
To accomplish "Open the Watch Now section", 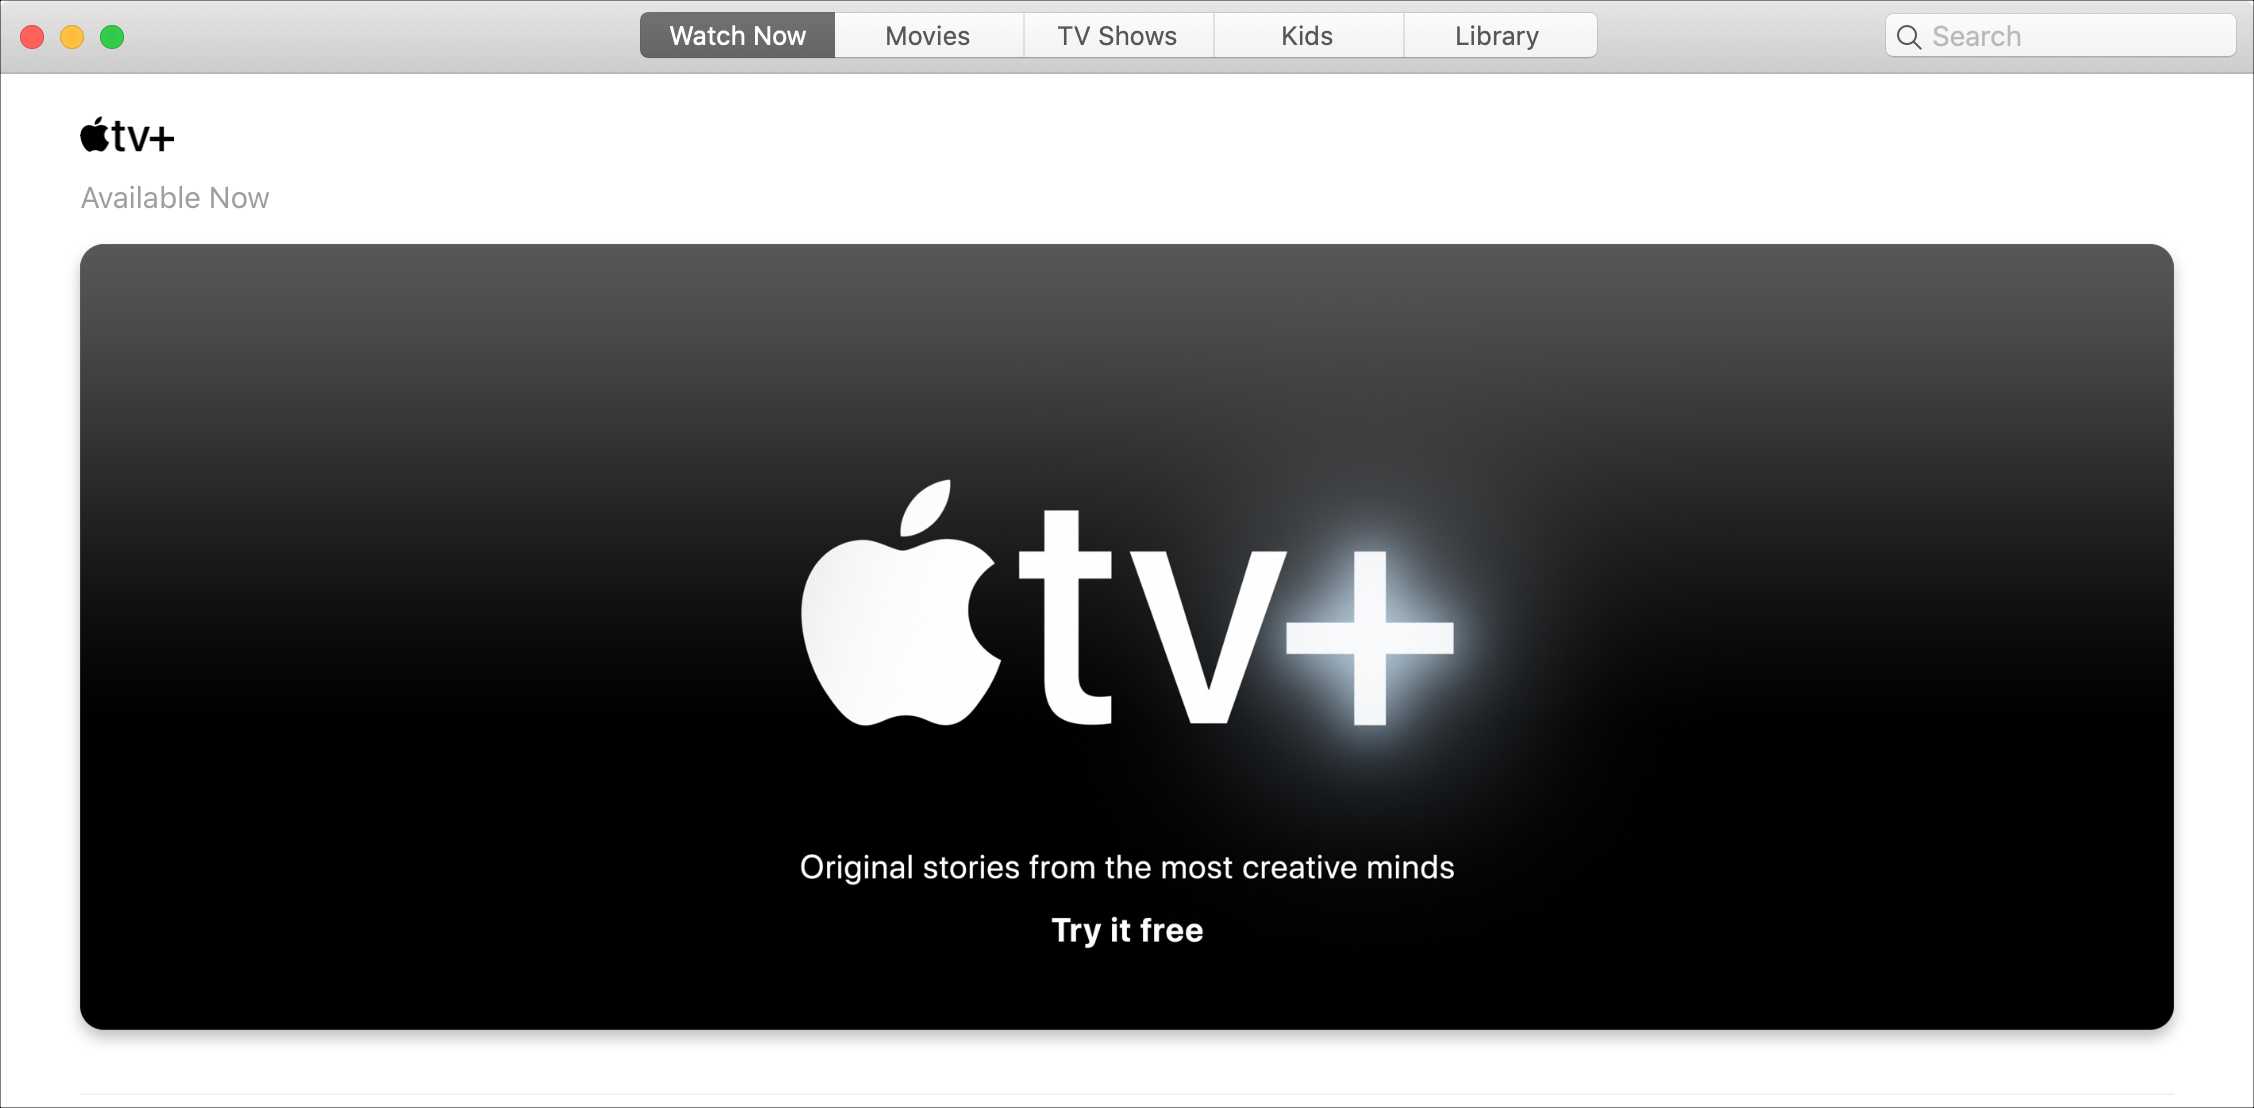I will coord(736,36).
